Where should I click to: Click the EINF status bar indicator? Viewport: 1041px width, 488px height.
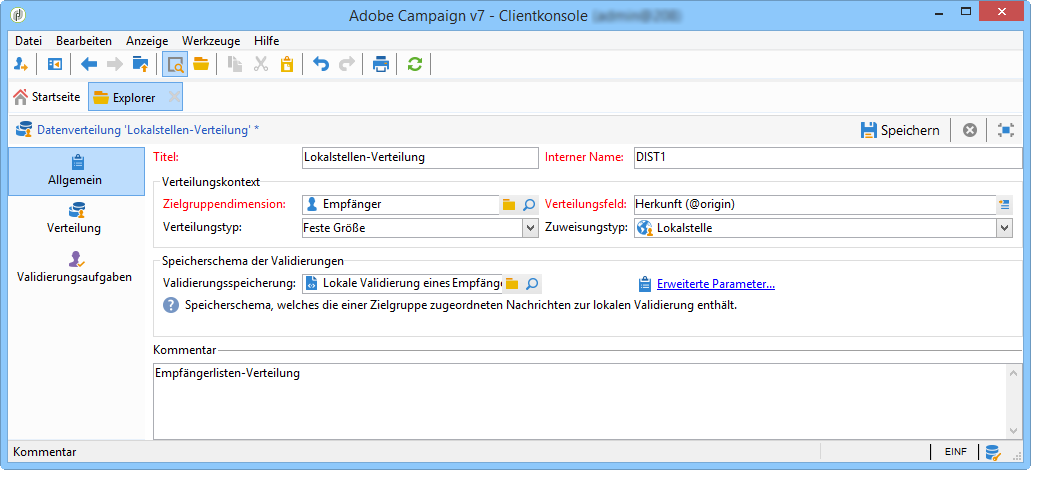pos(956,452)
